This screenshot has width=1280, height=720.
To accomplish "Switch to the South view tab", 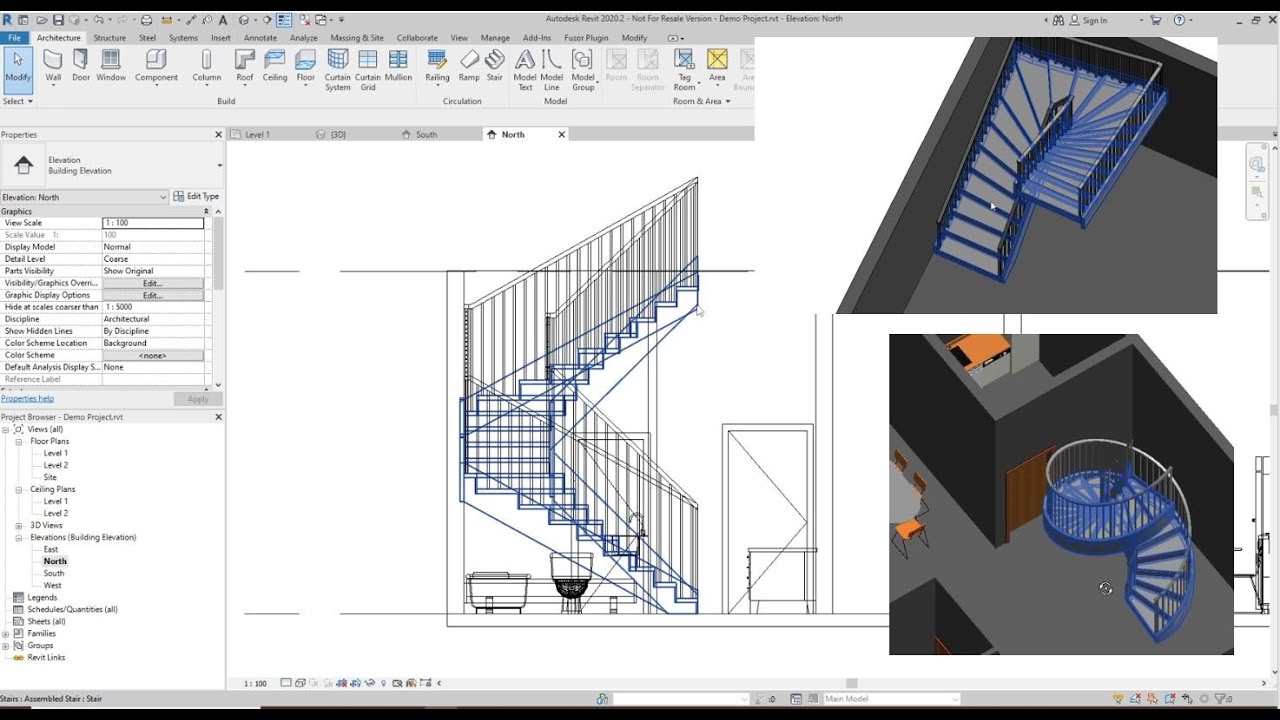I will (427, 134).
